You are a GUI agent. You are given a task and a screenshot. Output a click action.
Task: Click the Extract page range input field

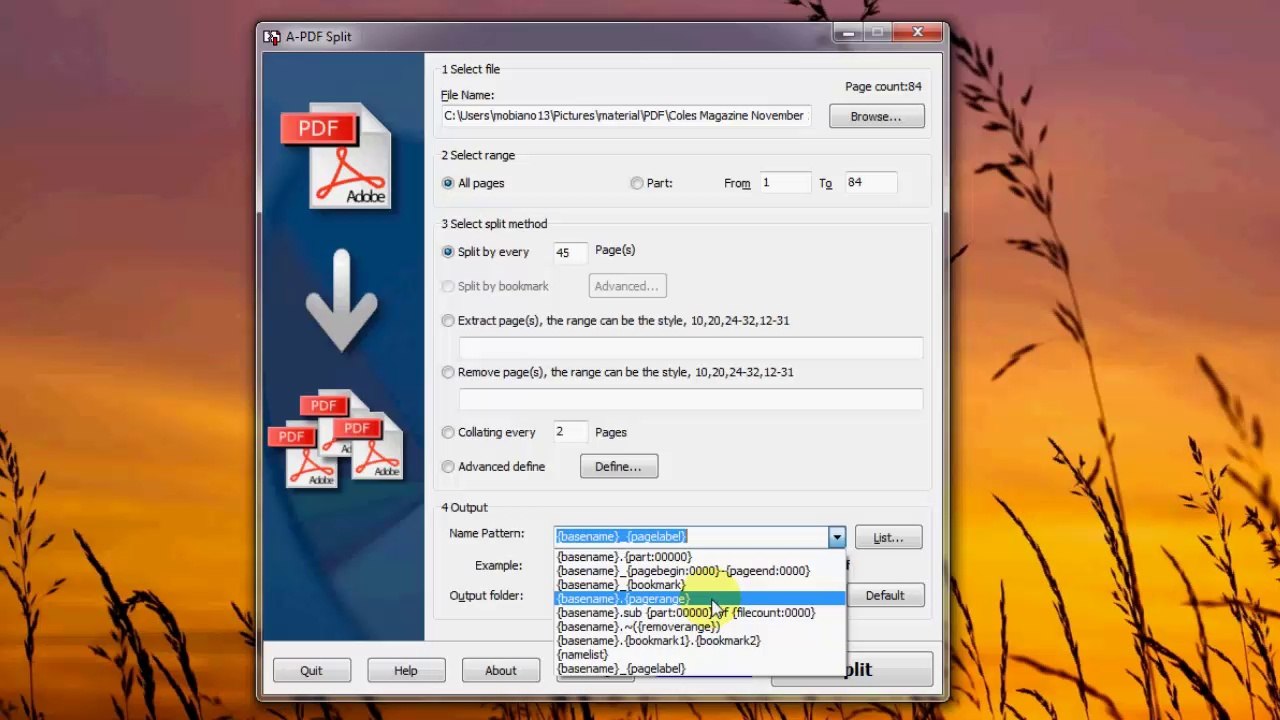pos(690,347)
